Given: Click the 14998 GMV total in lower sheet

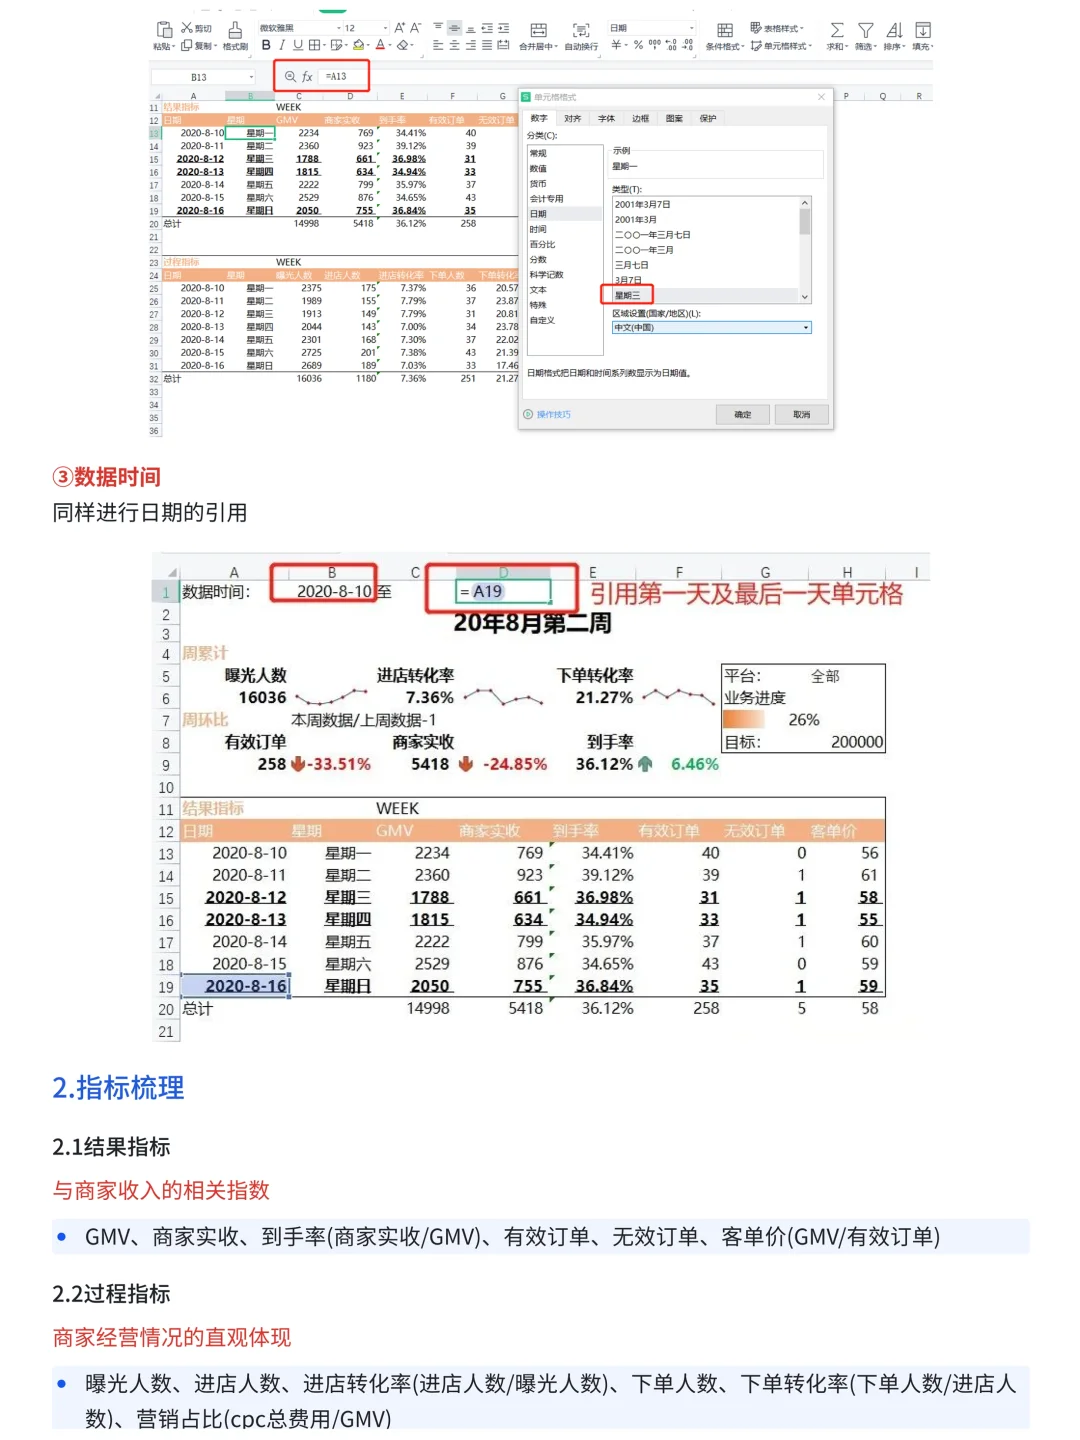Looking at the screenshot, I should (428, 1009).
